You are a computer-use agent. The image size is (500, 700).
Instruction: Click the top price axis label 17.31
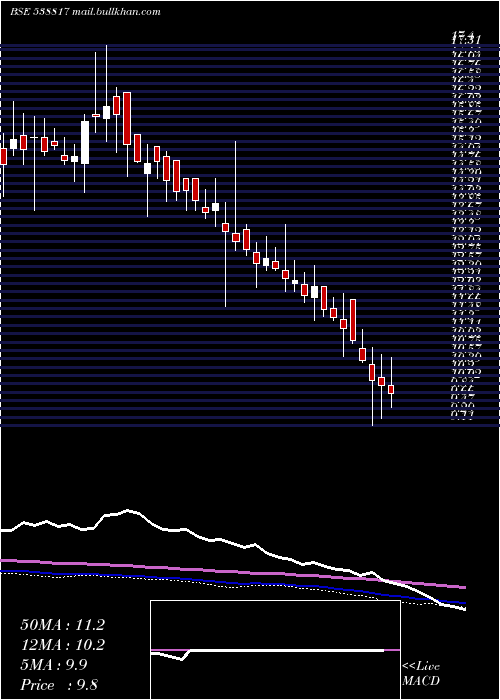(466, 39)
